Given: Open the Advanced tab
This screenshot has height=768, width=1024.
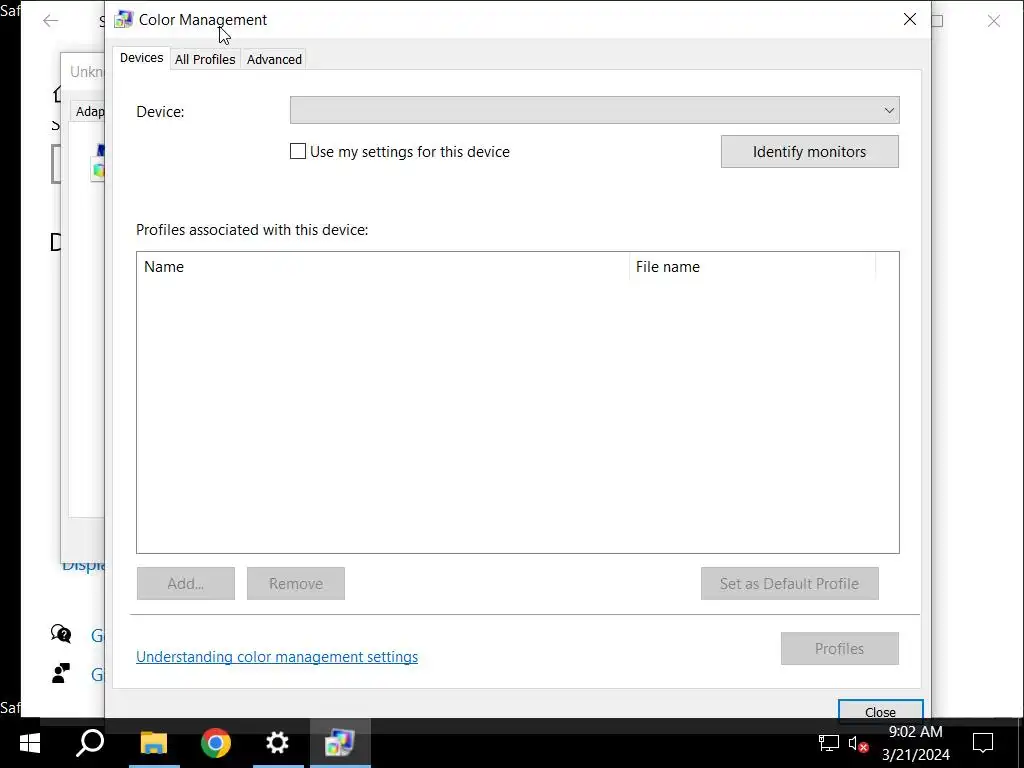Looking at the screenshot, I should tap(274, 59).
